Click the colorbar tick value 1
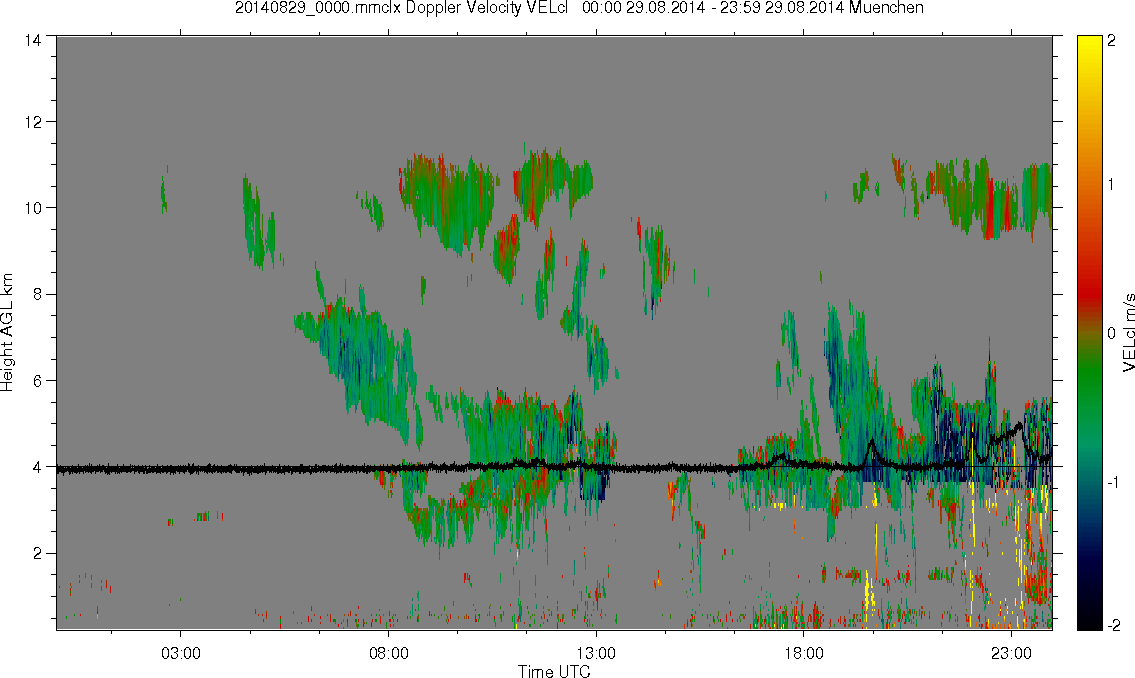1135x678 pixels. point(1111,185)
